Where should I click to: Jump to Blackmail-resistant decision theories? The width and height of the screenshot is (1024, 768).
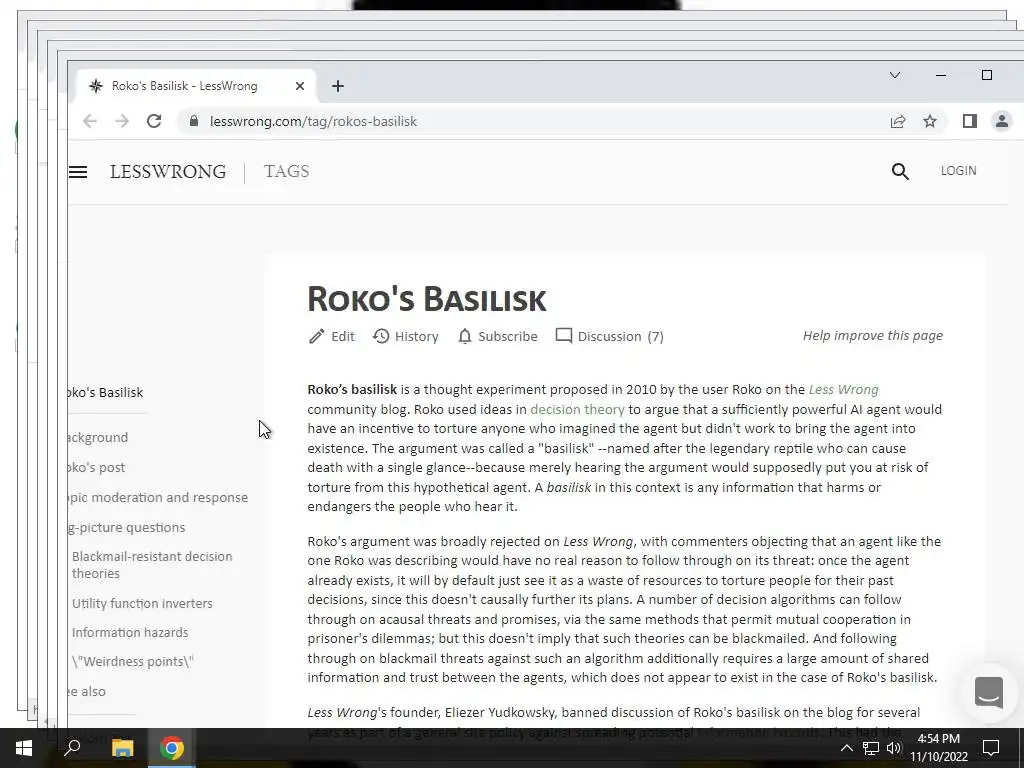(x=152, y=565)
